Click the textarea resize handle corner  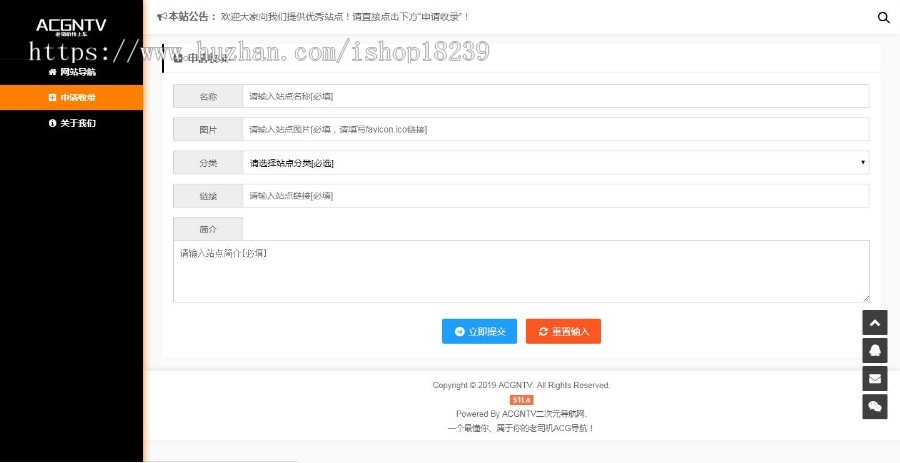[x=866, y=298]
